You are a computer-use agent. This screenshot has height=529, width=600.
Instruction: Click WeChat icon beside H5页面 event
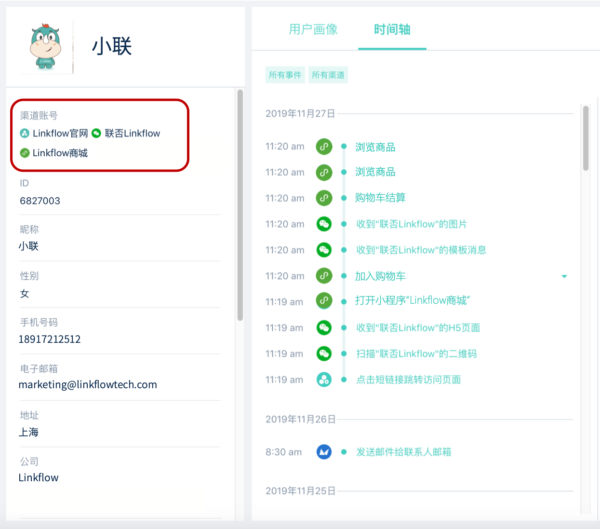tap(324, 328)
